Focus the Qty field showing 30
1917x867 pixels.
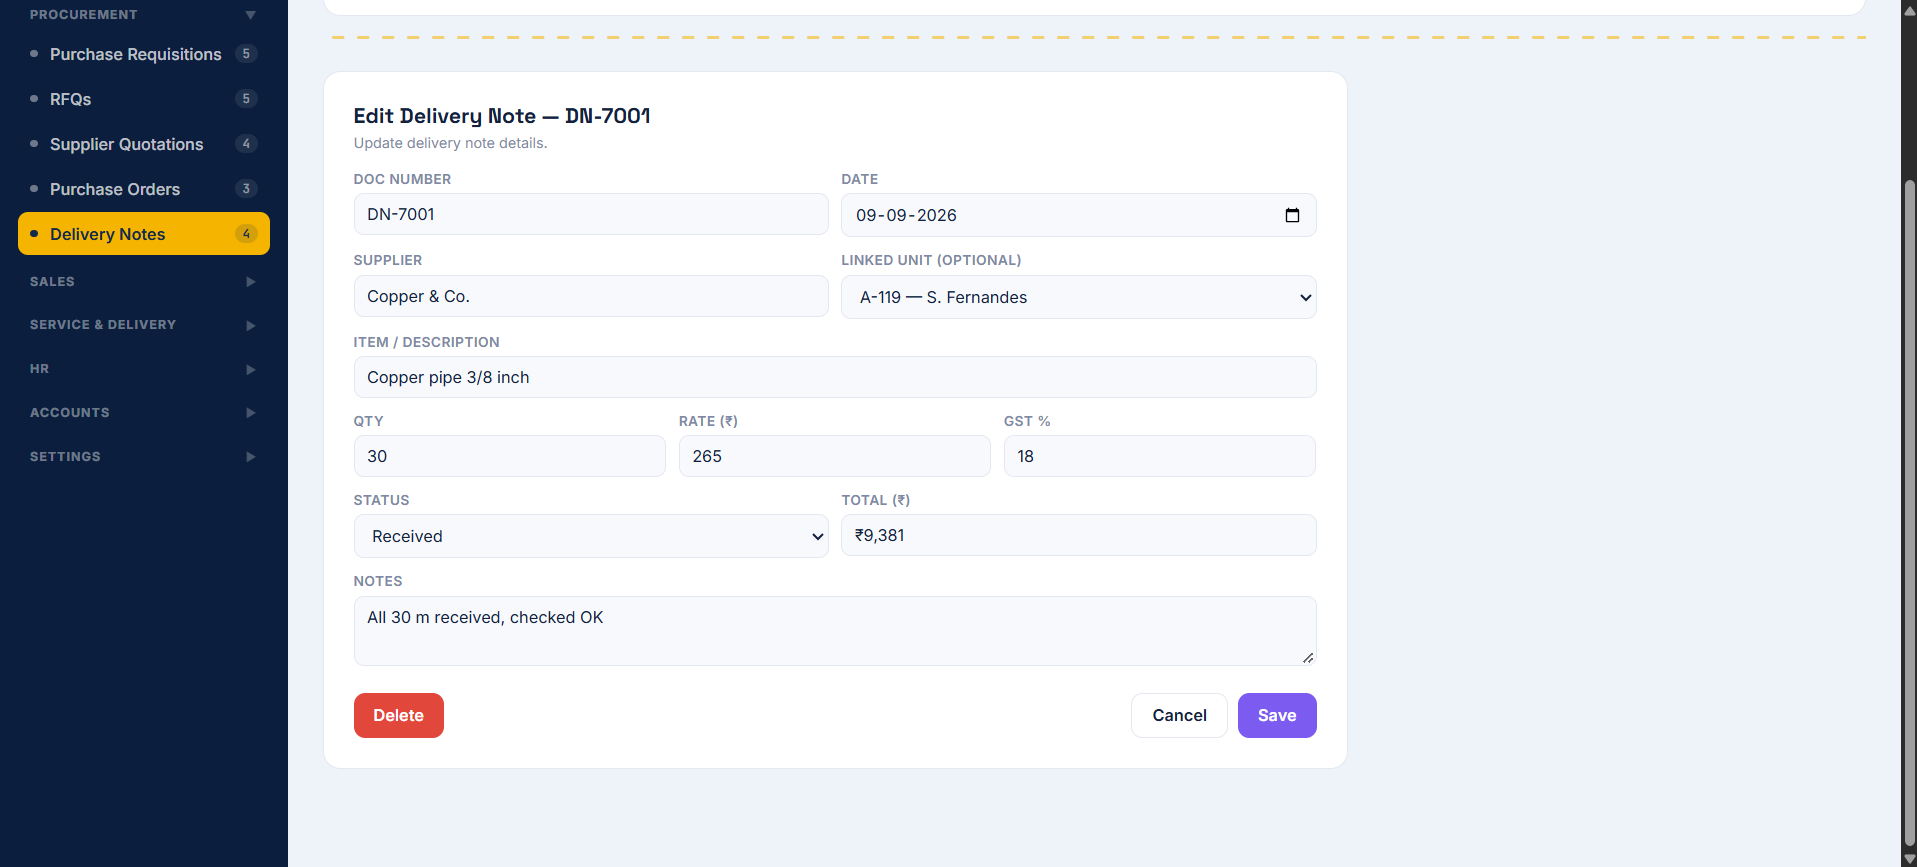pos(509,456)
